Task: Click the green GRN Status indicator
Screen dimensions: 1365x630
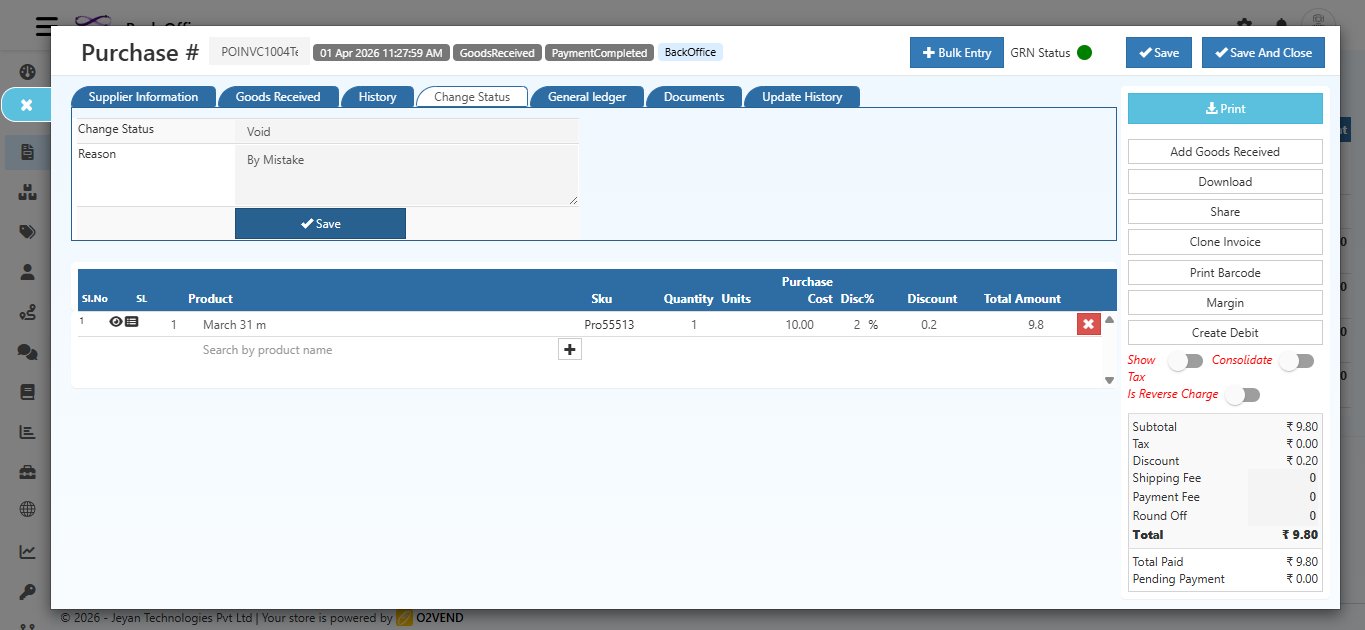Action: (x=1084, y=53)
